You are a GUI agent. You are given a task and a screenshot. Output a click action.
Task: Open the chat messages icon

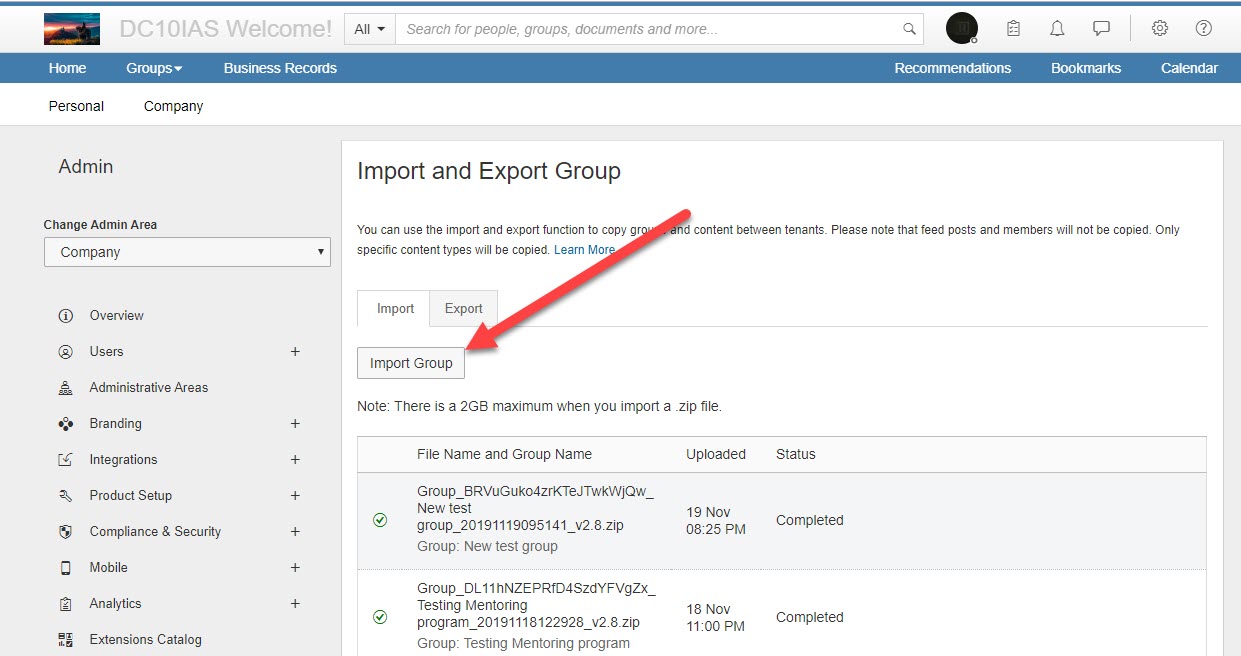coord(1101,29)
